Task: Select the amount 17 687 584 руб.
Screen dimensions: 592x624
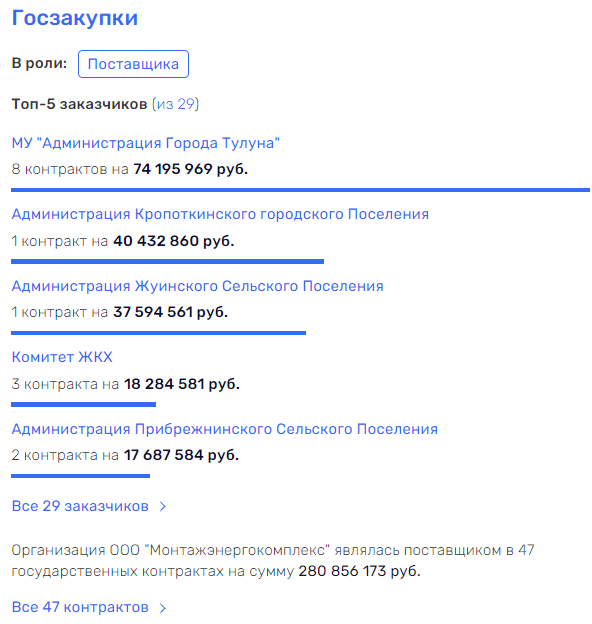Action: [181, 455]
